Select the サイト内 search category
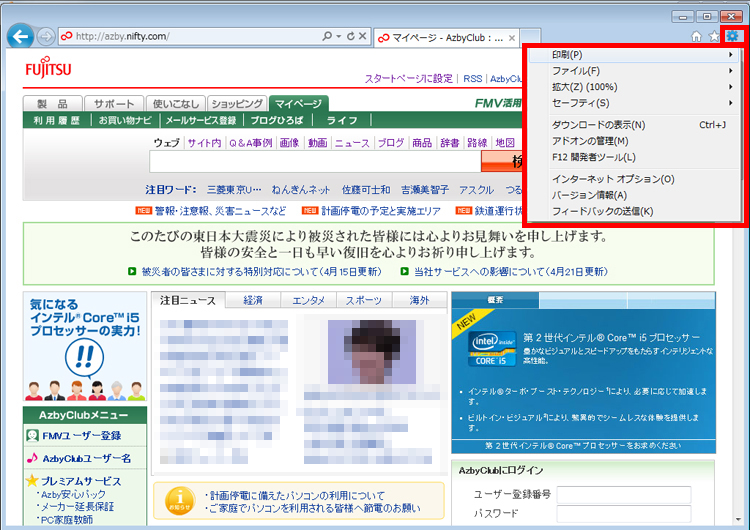Image resolution: width=750 pixels, height=530 pixels. (204, 143)
